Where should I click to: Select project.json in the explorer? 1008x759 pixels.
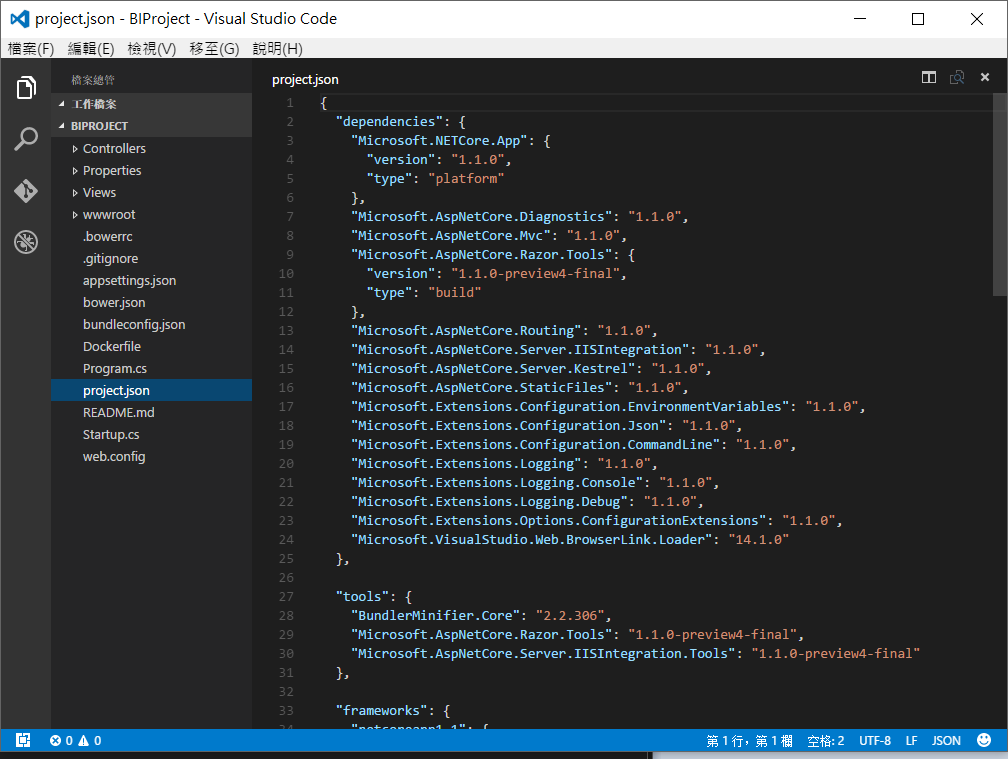tap(151, 390)
